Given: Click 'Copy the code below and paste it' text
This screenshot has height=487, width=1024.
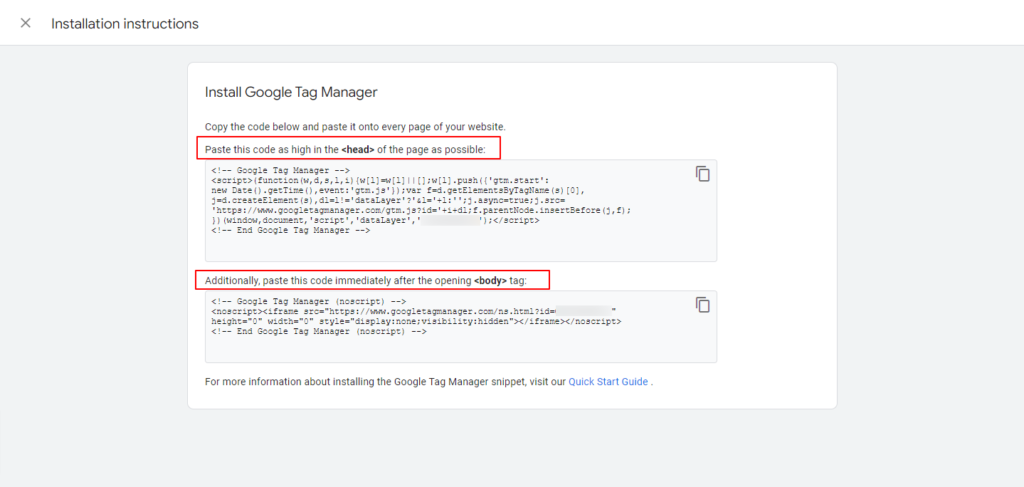Looking at the screenshot, I should click(x=355, y=127).
